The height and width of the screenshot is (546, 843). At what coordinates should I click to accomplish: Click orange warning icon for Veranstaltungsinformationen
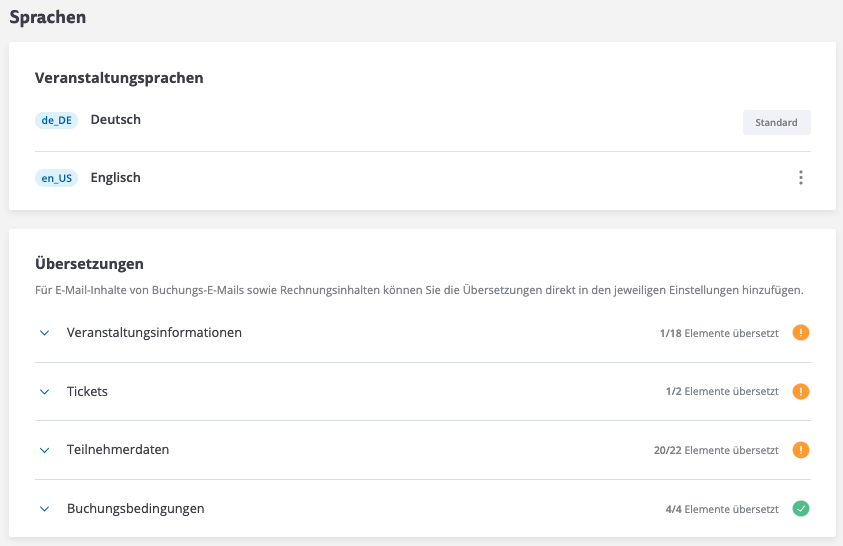point(801,333)
